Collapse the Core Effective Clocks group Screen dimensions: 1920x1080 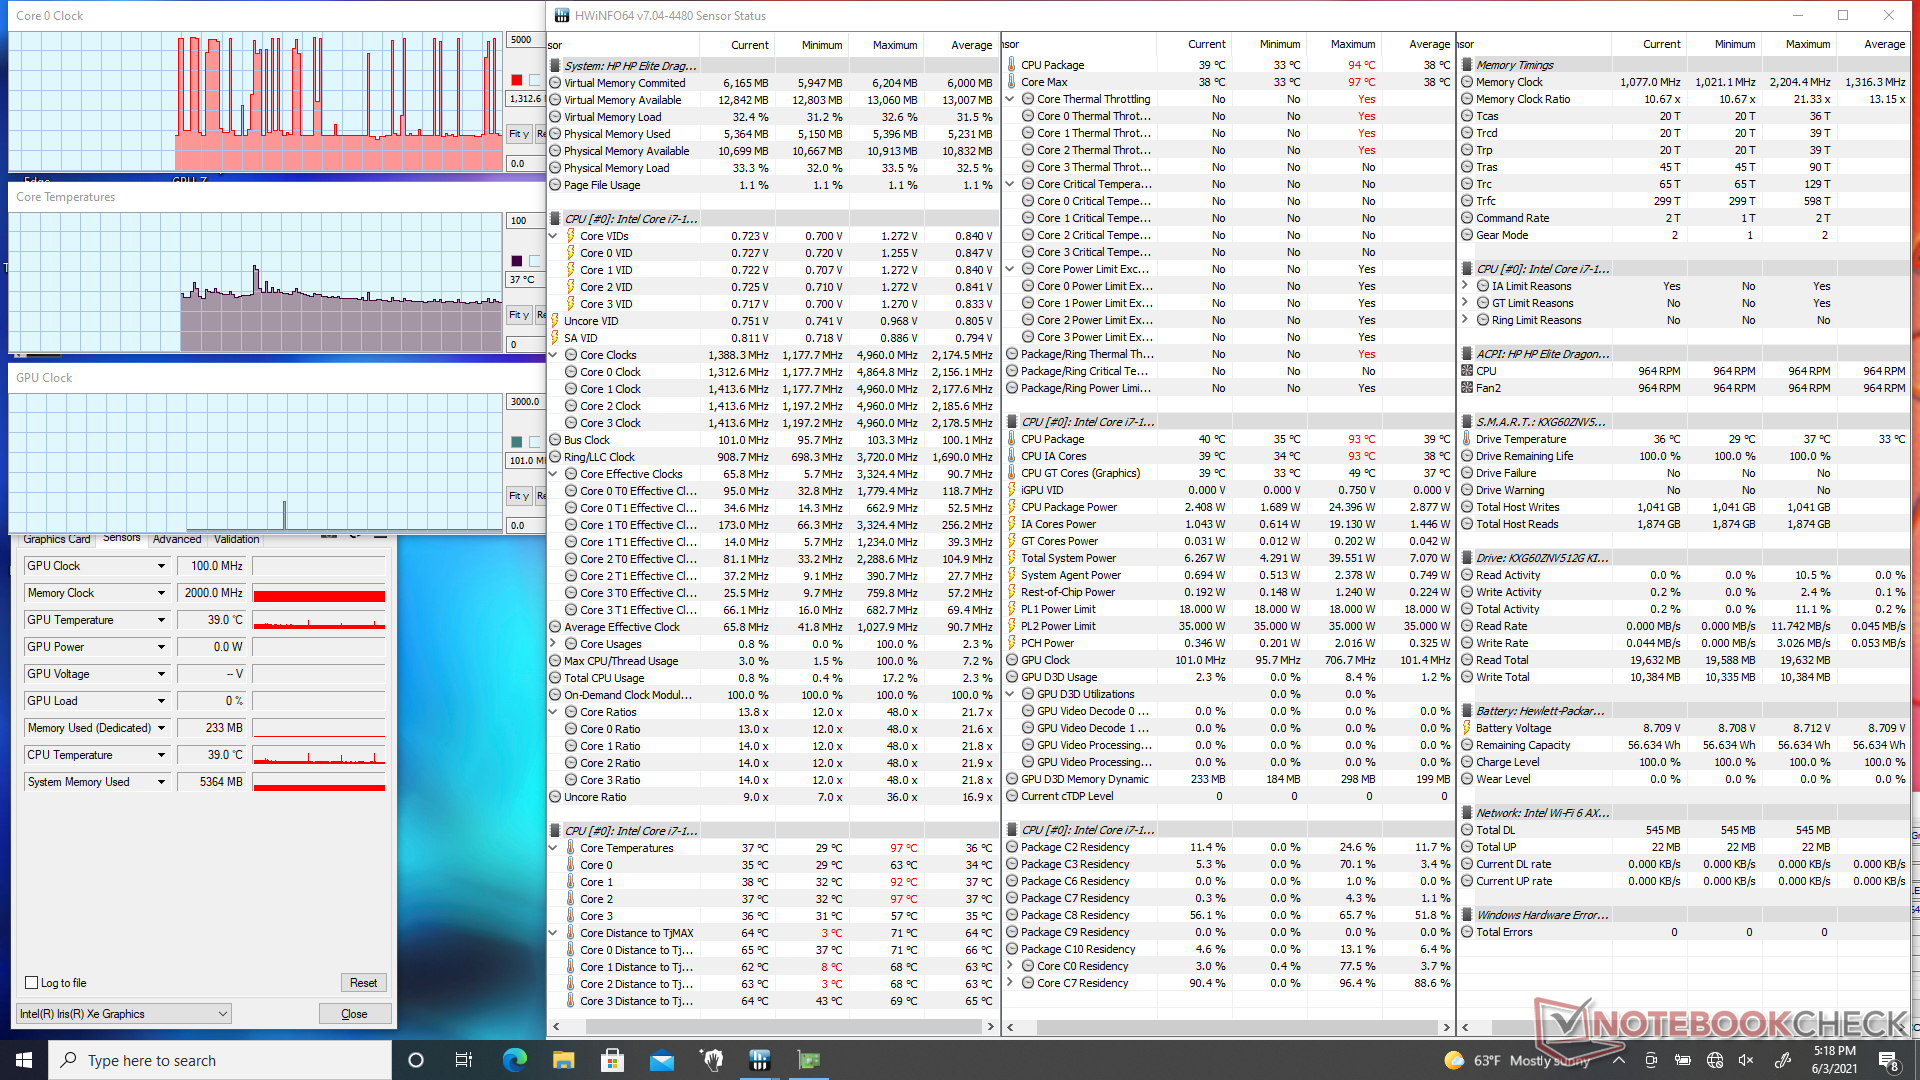coord(553,474)
